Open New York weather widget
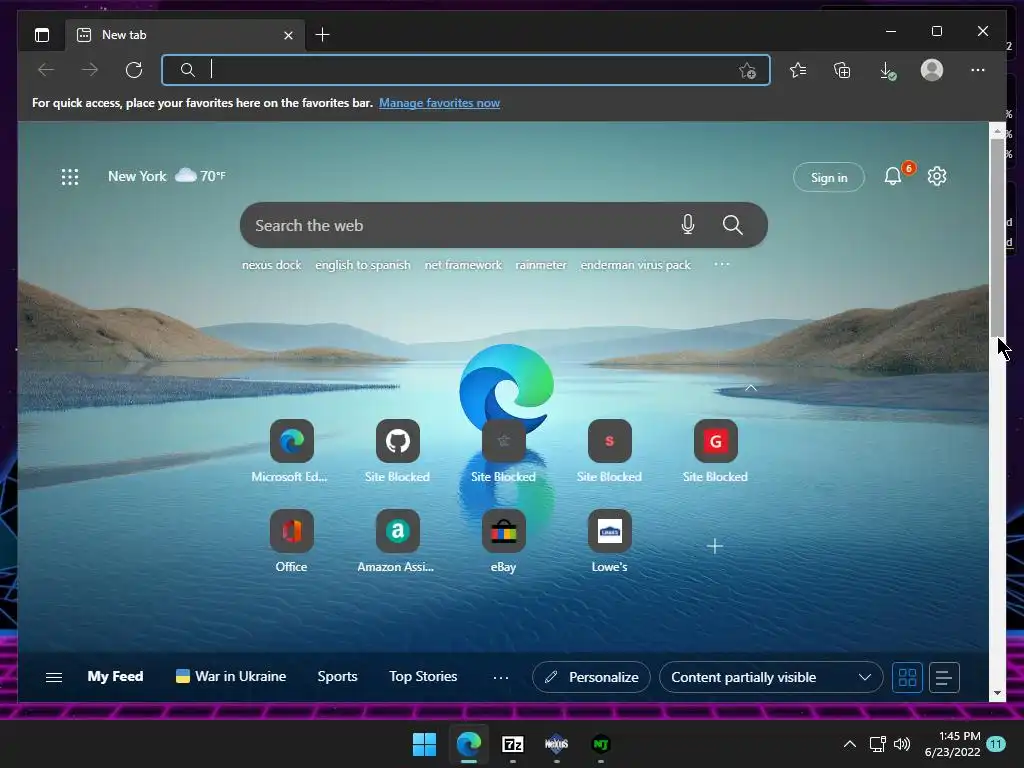The height and width of the screenshot is (768, 1024). [167, 176]
